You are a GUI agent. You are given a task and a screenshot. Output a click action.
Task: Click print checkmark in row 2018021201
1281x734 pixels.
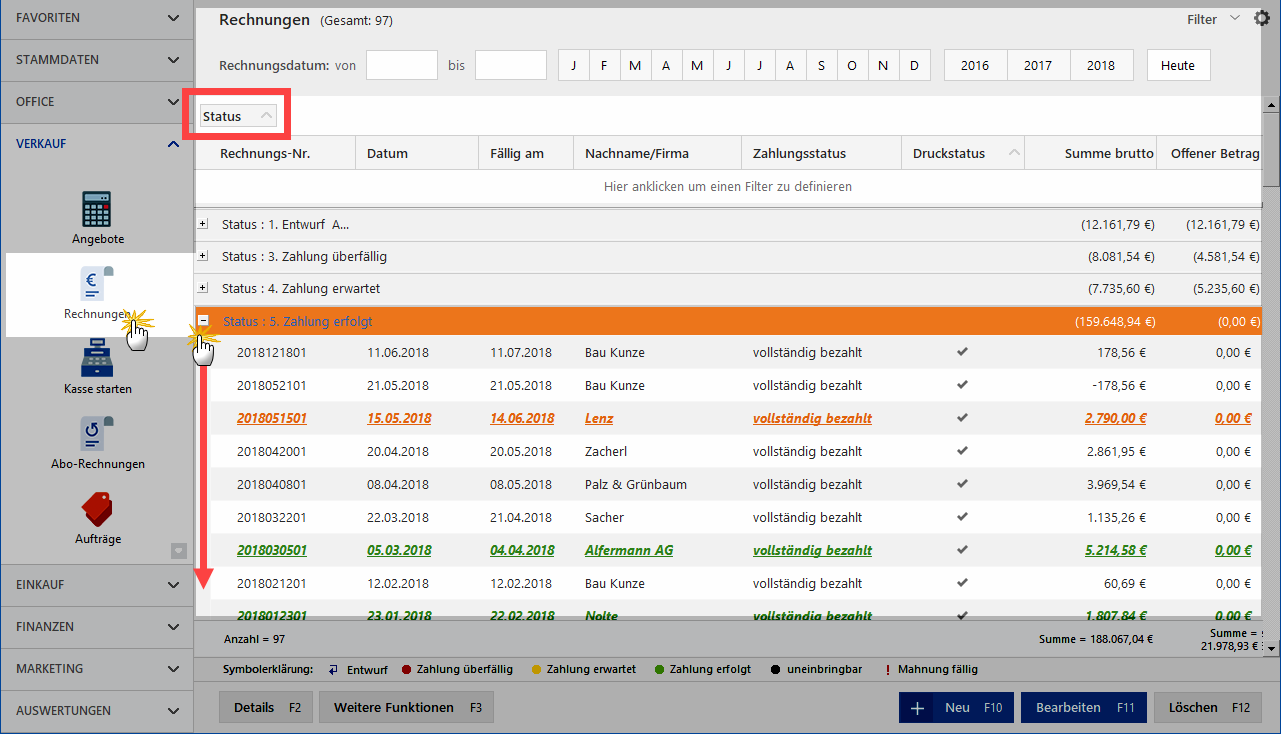tap(962, 583)
